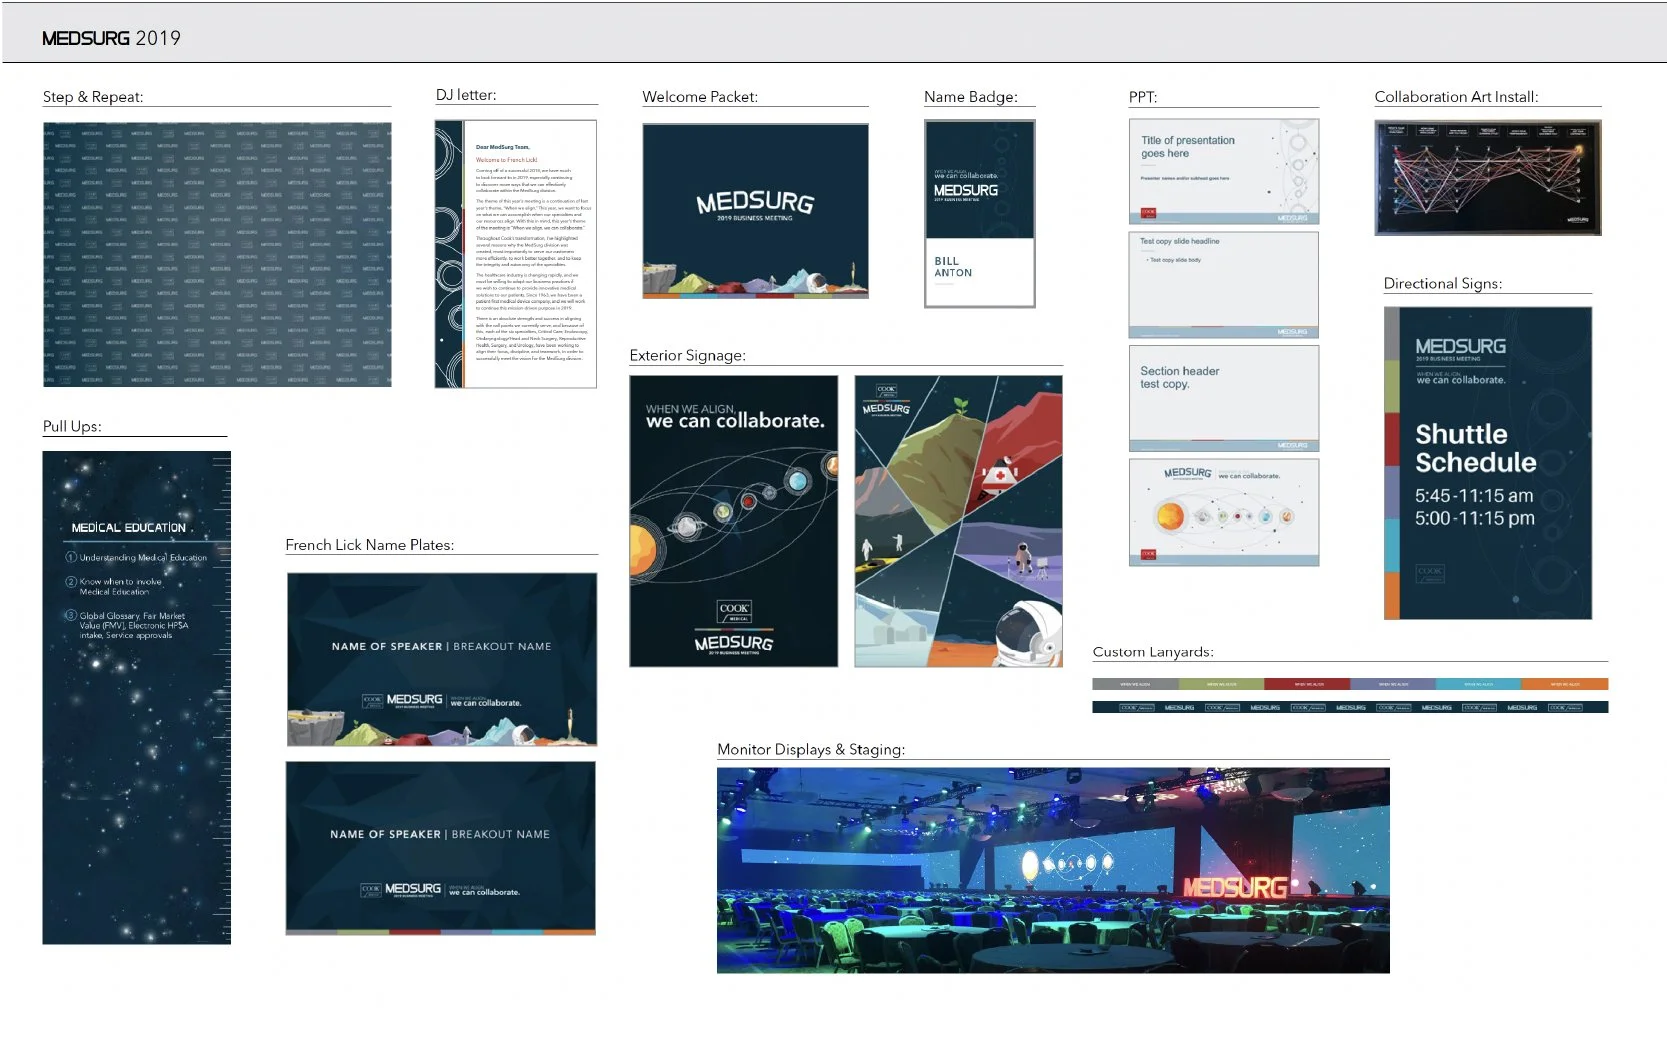Click the red segment of the colored lanyard strip
Viewport: 1667px width, 1042px height.
click(x=1307, y=684)
